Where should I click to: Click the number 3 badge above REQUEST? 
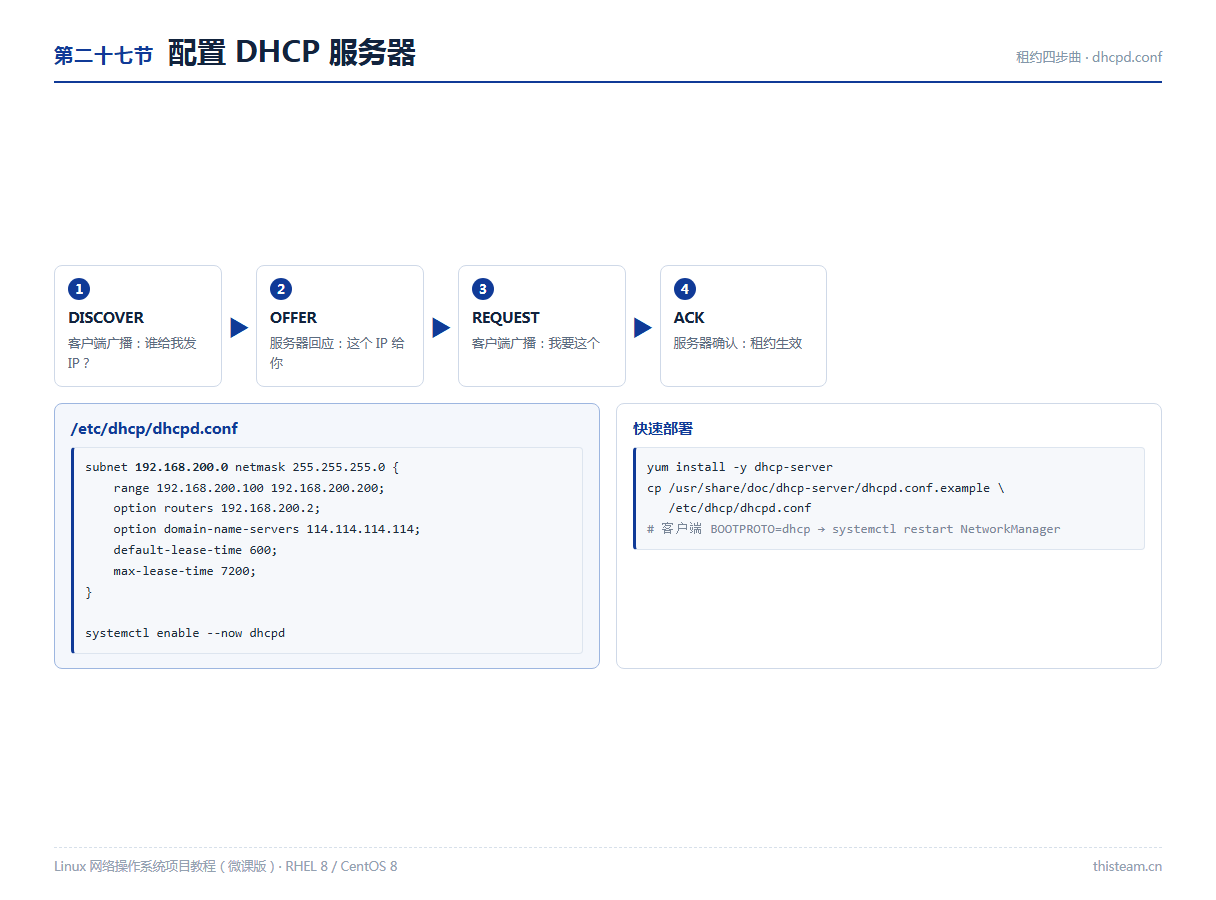483,289
